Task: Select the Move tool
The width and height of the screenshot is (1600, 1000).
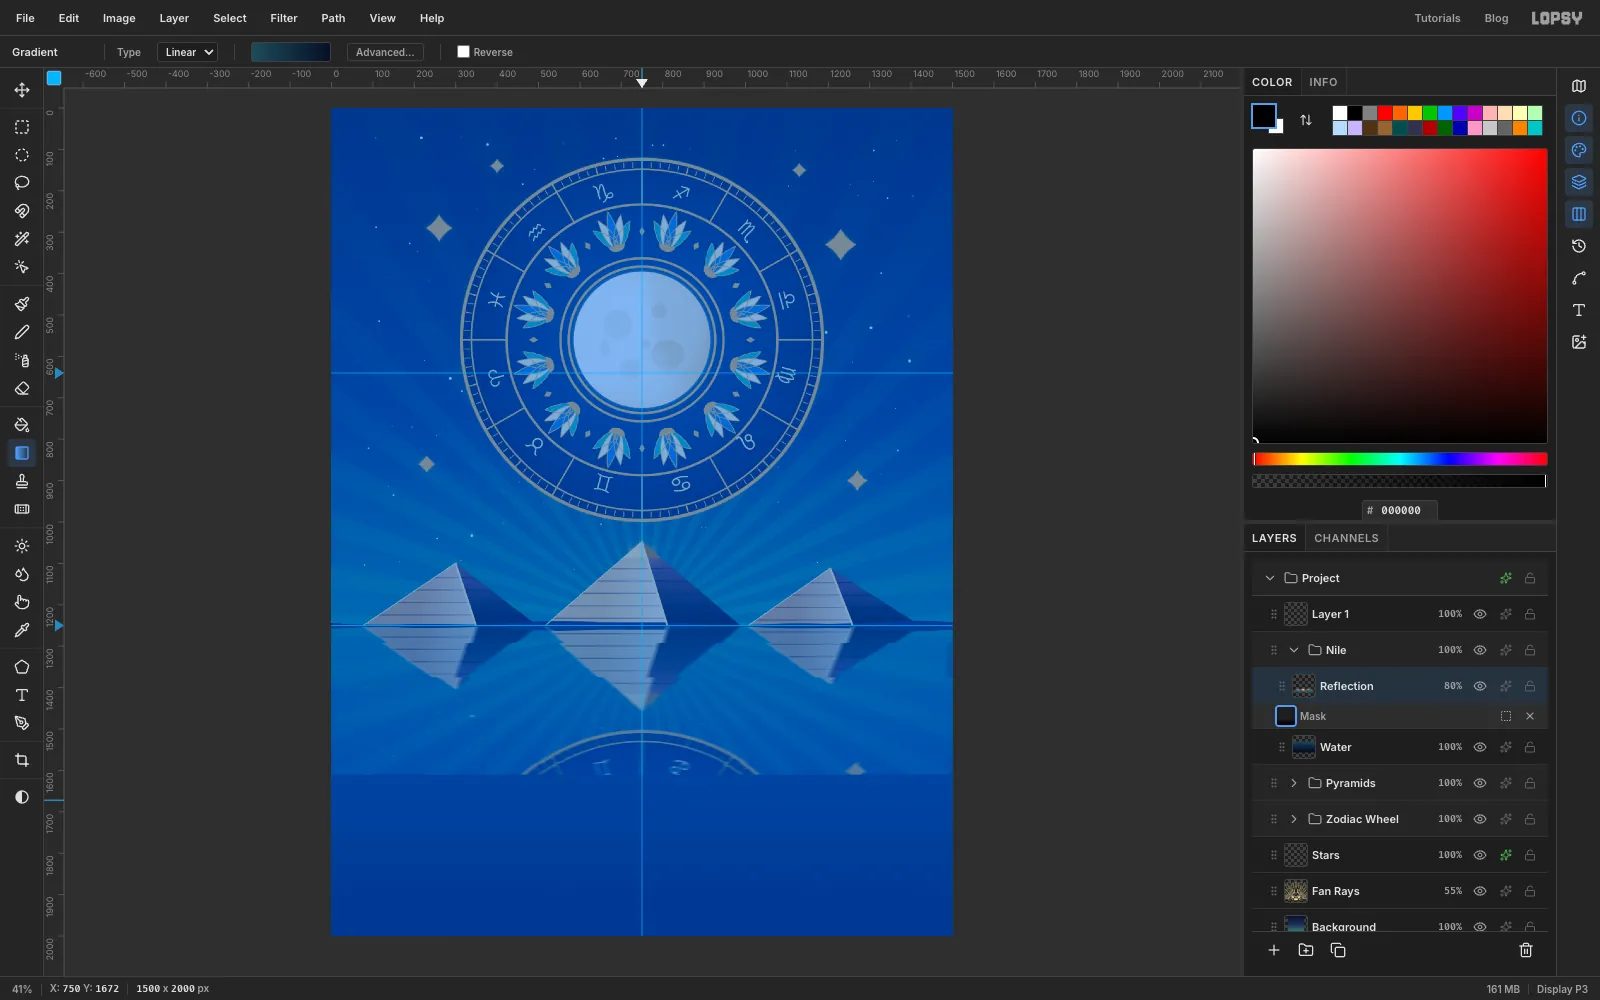Action: [22, 90]
